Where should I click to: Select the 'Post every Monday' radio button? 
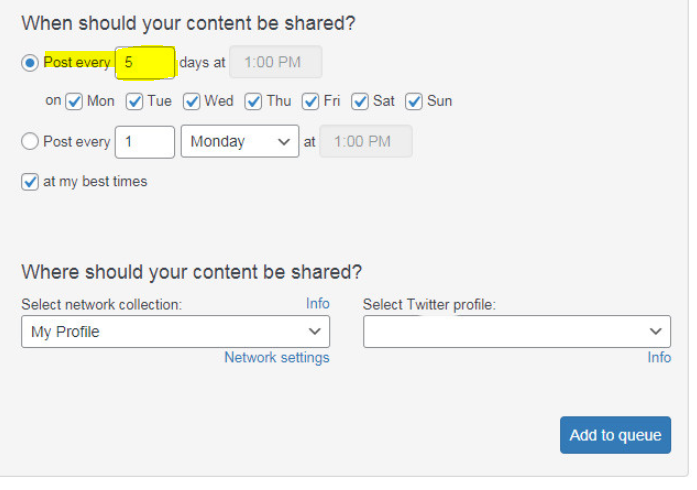click(x=30, y=142)
